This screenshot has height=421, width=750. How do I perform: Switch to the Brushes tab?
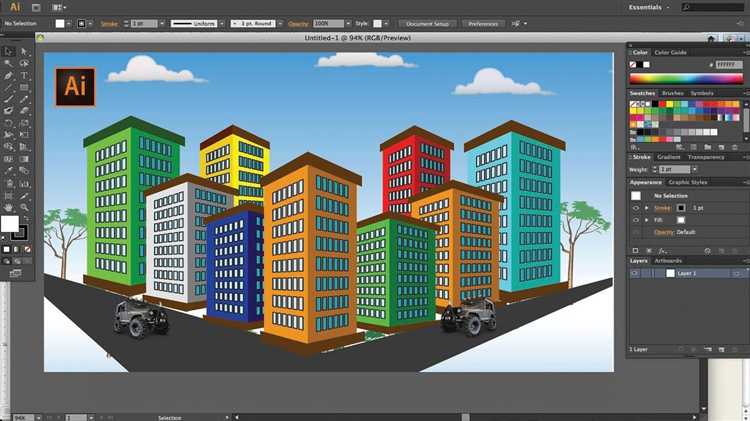click(673, 93)
